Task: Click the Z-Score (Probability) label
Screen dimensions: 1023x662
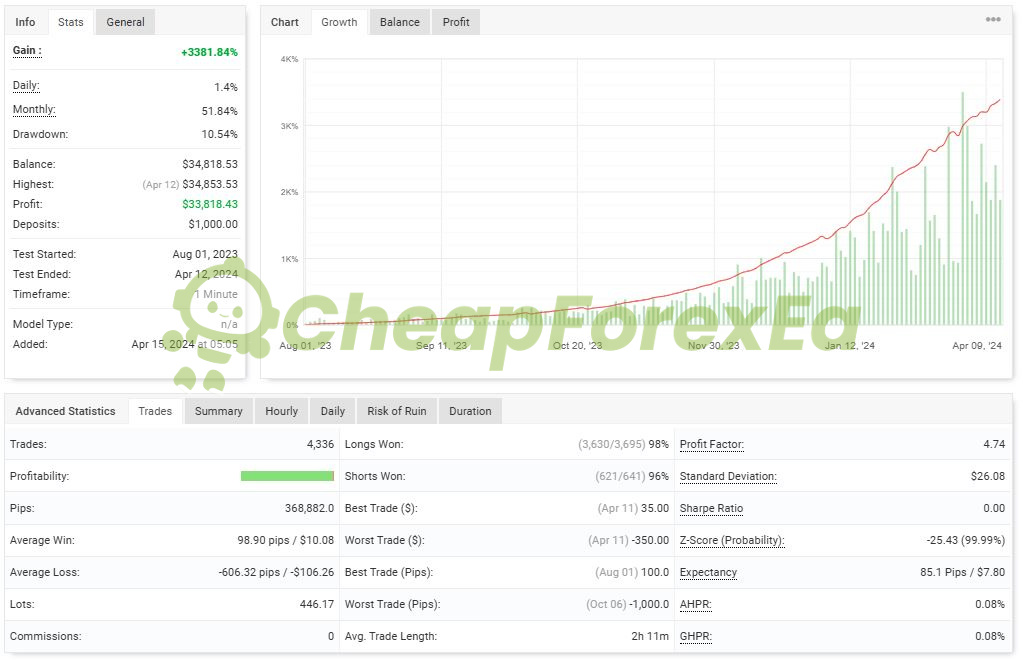Action: [x=732, y=540]
